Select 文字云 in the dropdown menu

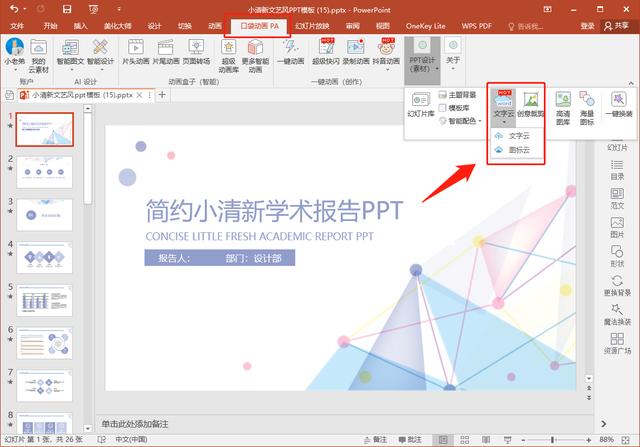coord(518,136)
